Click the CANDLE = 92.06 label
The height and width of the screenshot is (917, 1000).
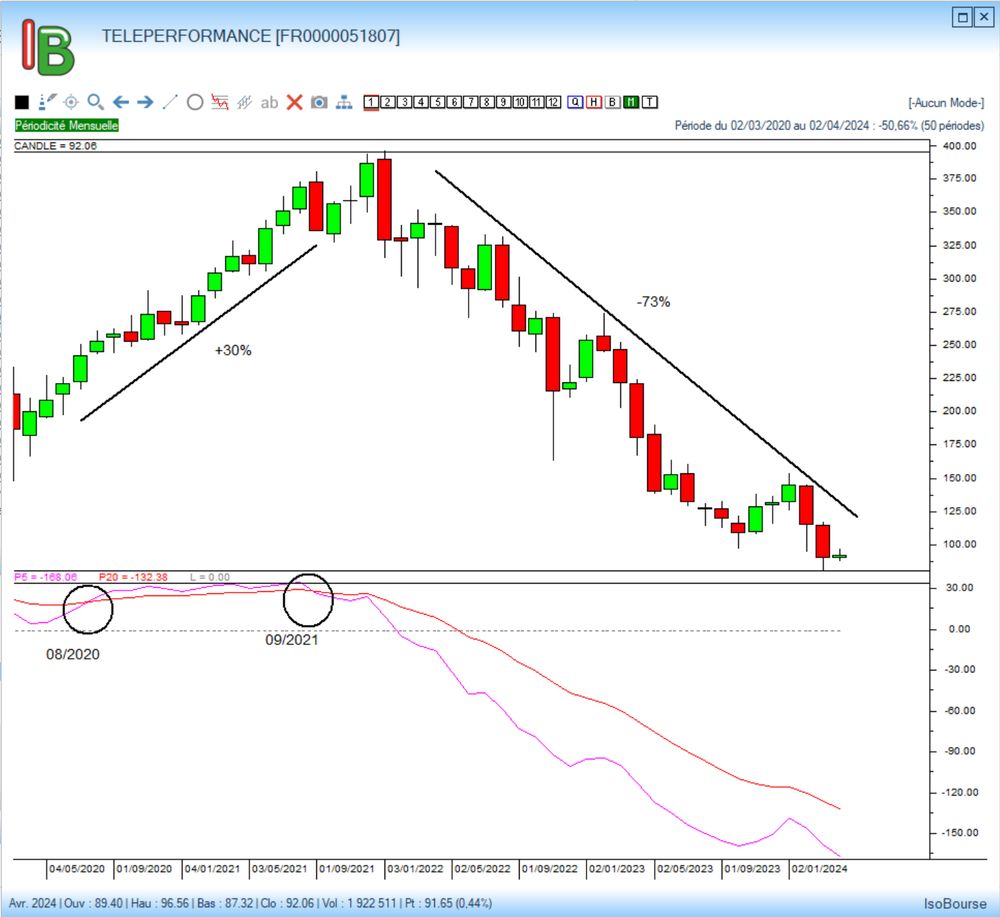coord(55,146)
